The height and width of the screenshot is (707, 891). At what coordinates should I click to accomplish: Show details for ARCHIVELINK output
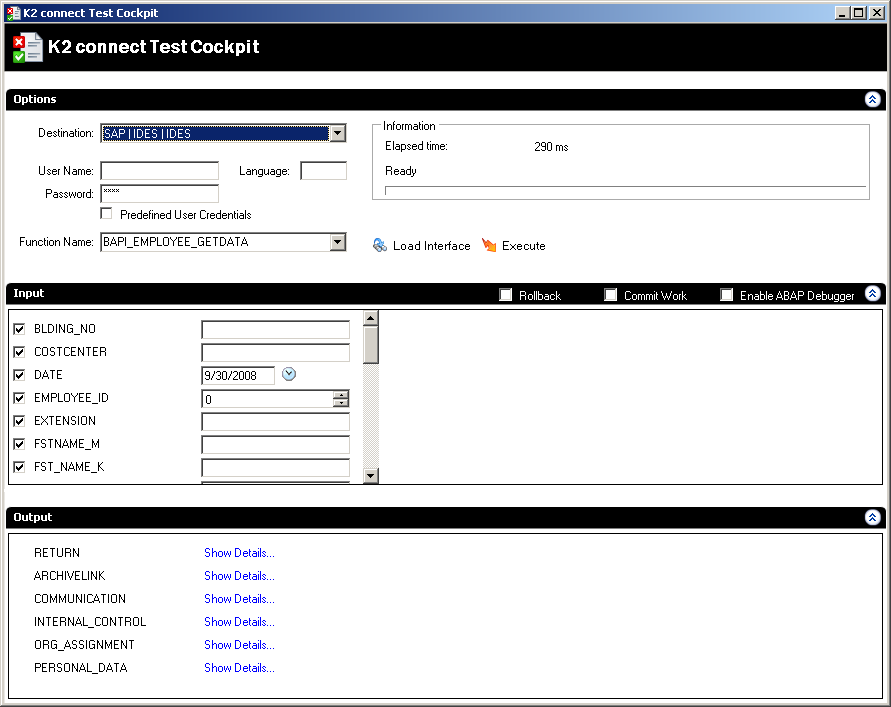pos(239,576)
